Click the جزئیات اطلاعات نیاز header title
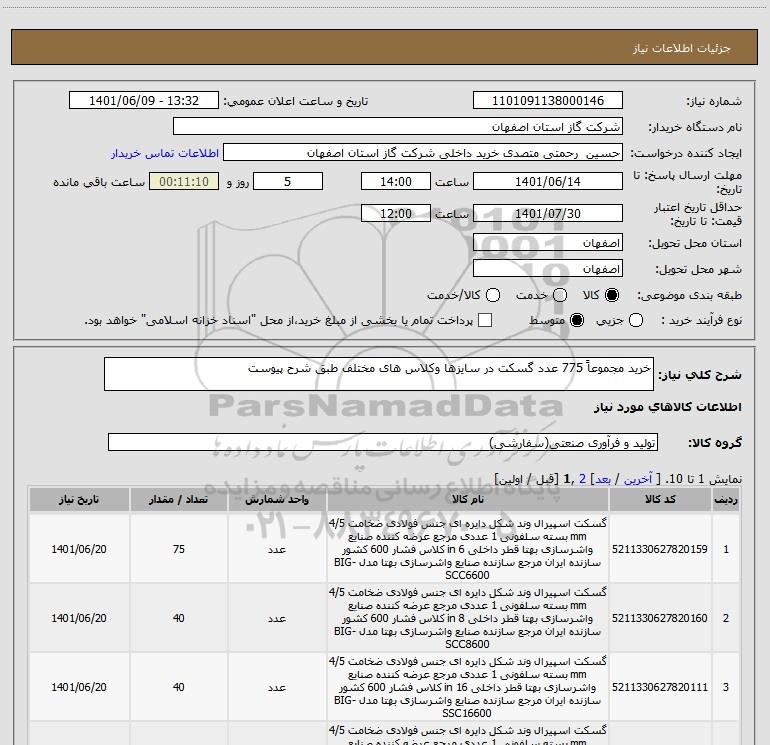This screenshot has height=745, width=770. 682,48
